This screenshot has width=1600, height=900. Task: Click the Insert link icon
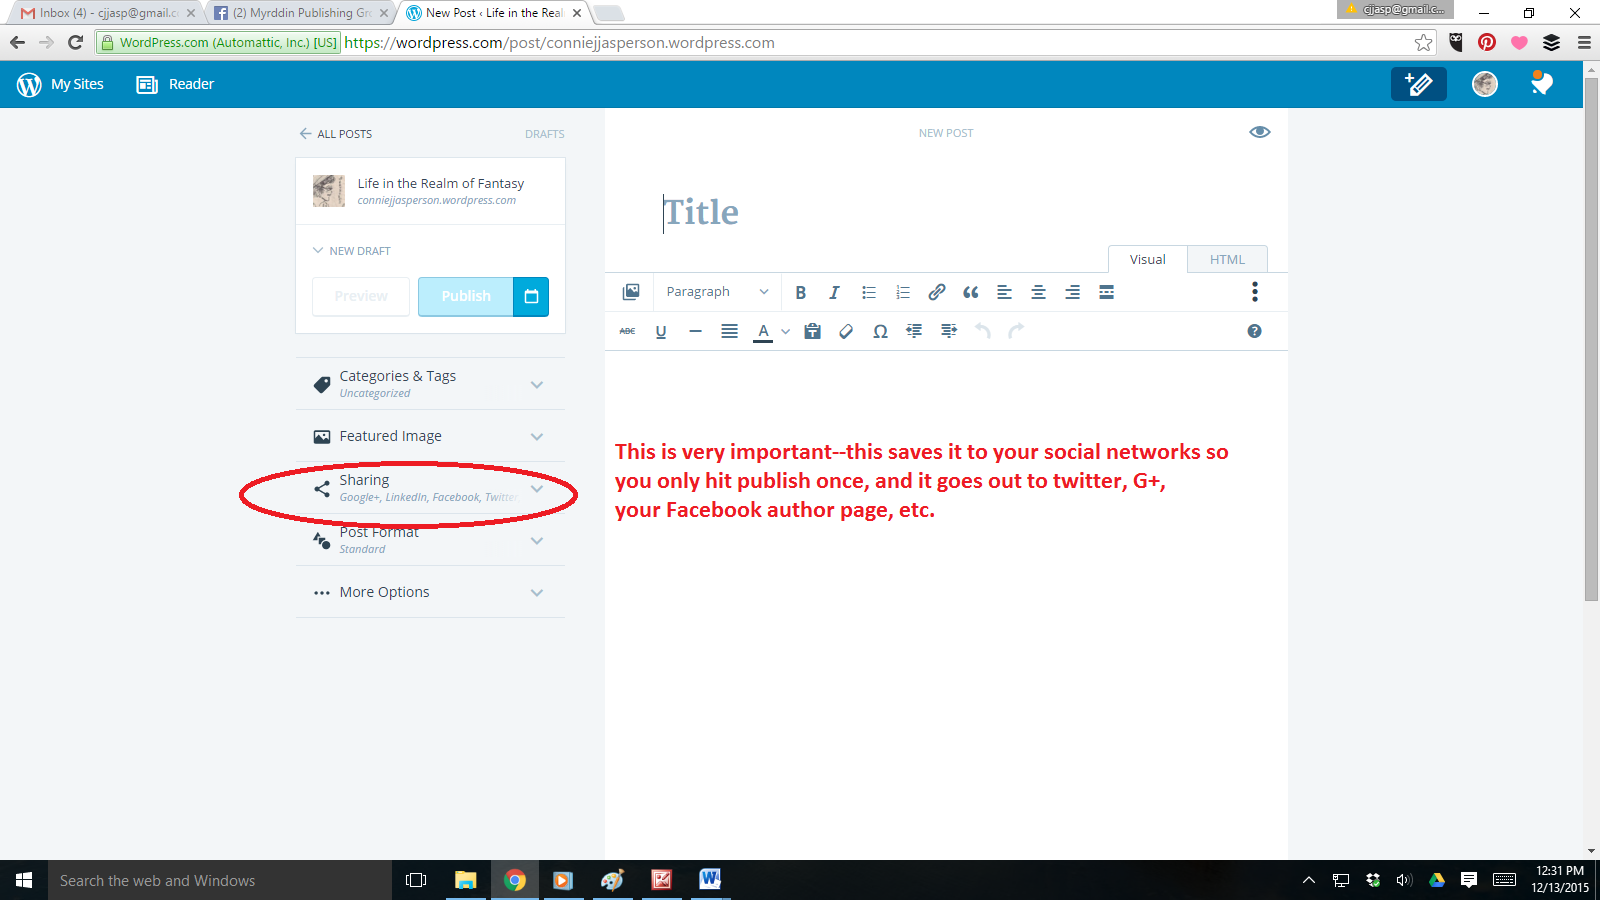coord(936,292)
